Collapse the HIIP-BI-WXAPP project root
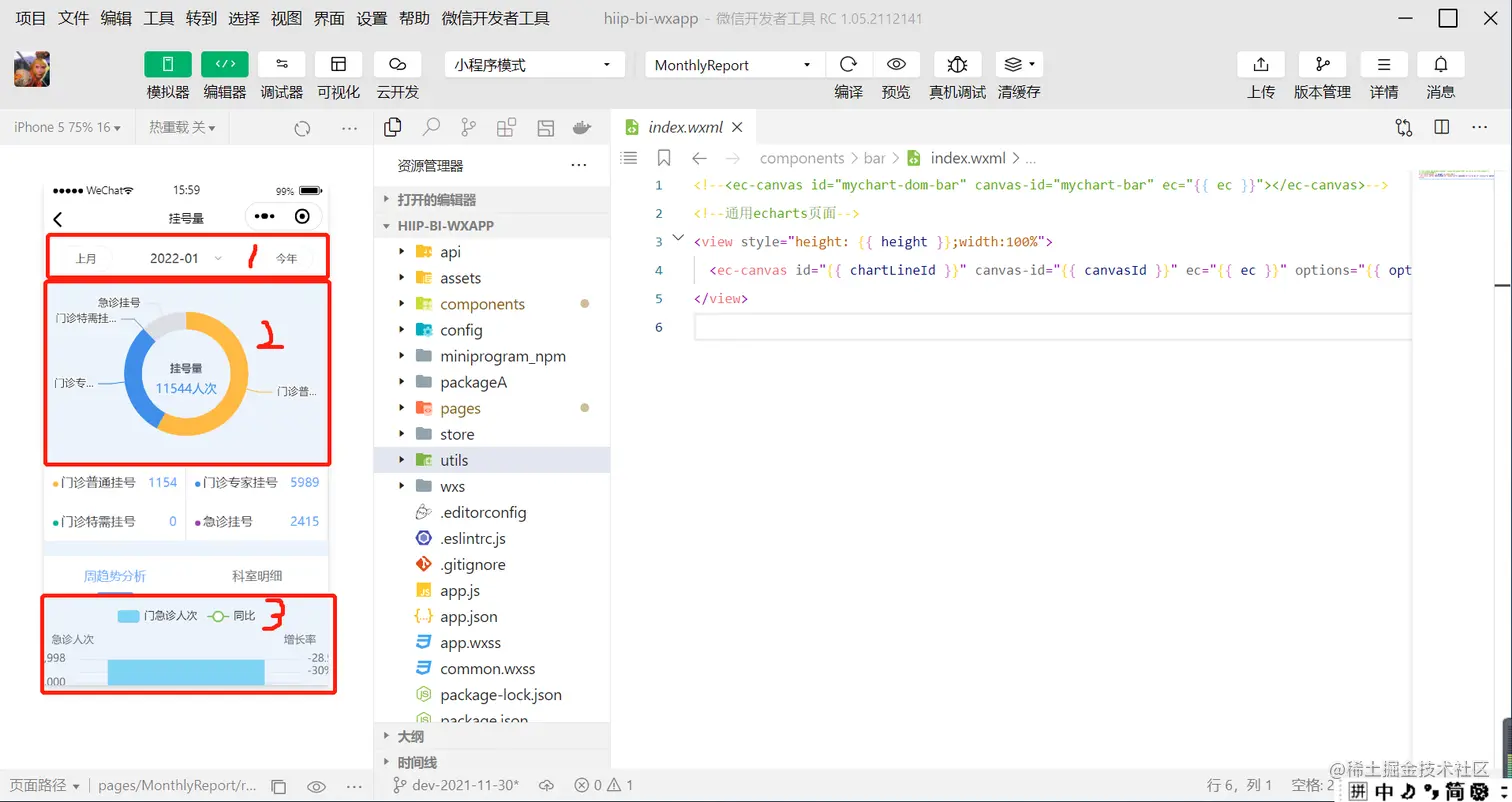Screen dimensions: 1512x802 [x=492, y=225]
